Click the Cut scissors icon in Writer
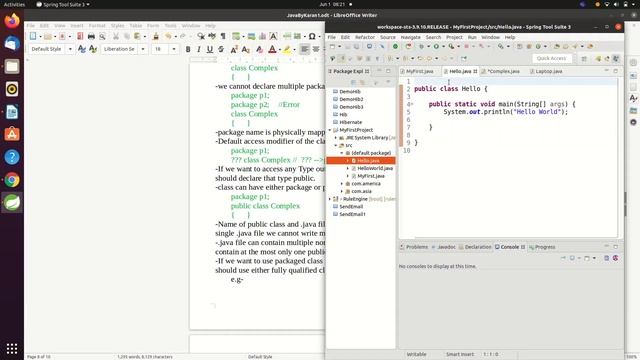 coord(116,36)
